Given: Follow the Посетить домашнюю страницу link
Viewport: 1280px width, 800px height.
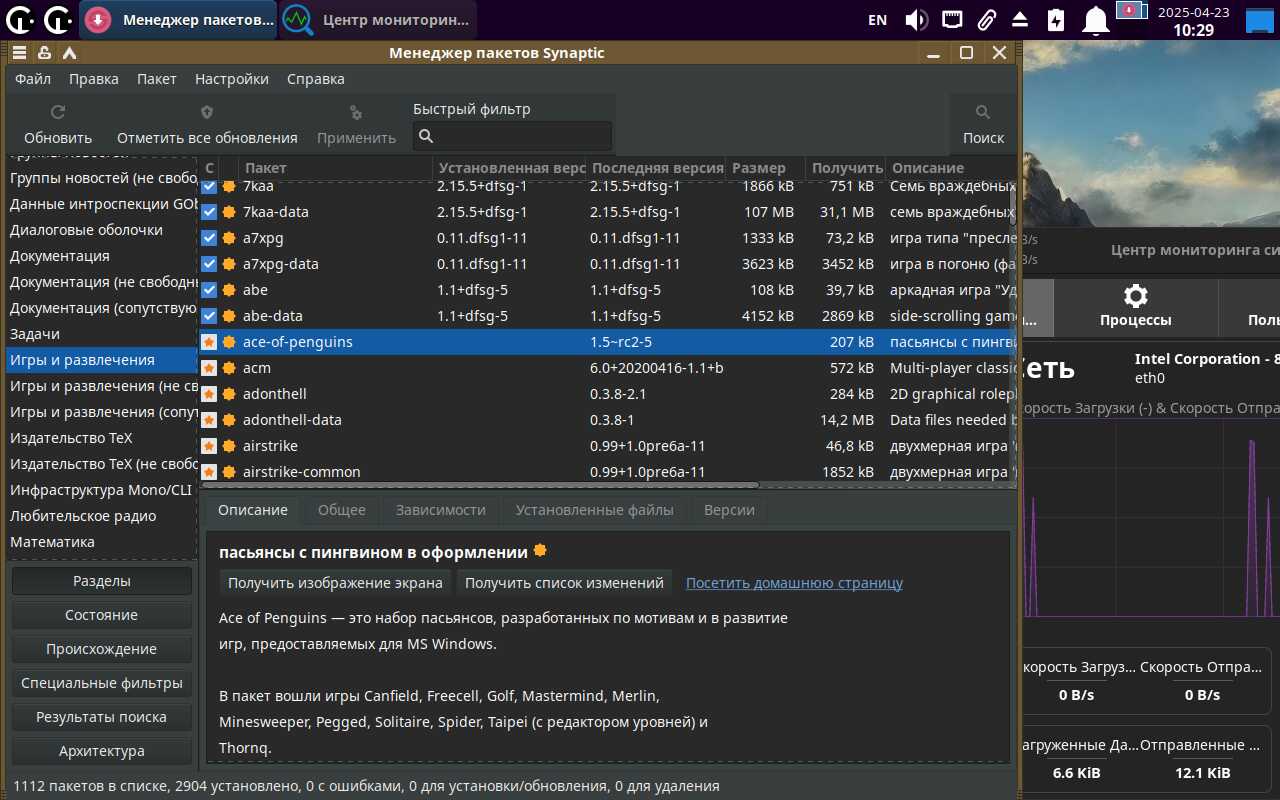Looking at the screenshot, I should pos(794,583).
